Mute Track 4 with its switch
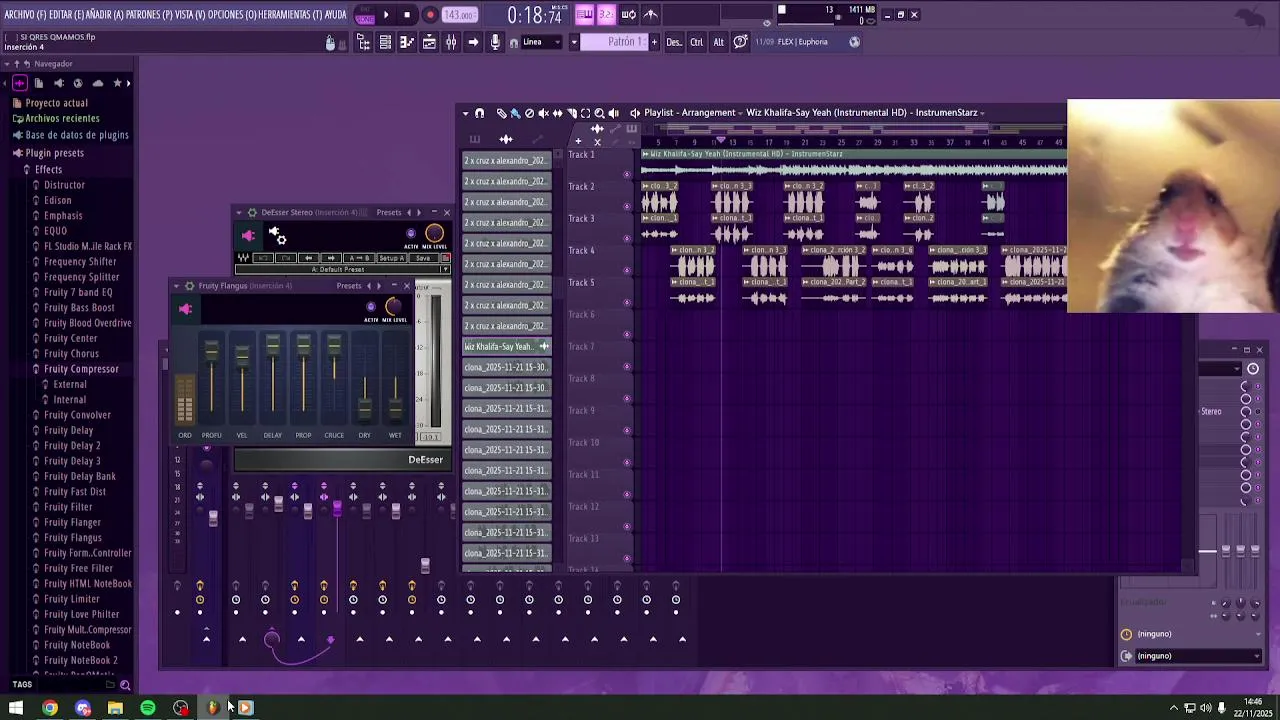Image resolution: width=1280 pixels, height=720 pixels. tap(627, 270)
